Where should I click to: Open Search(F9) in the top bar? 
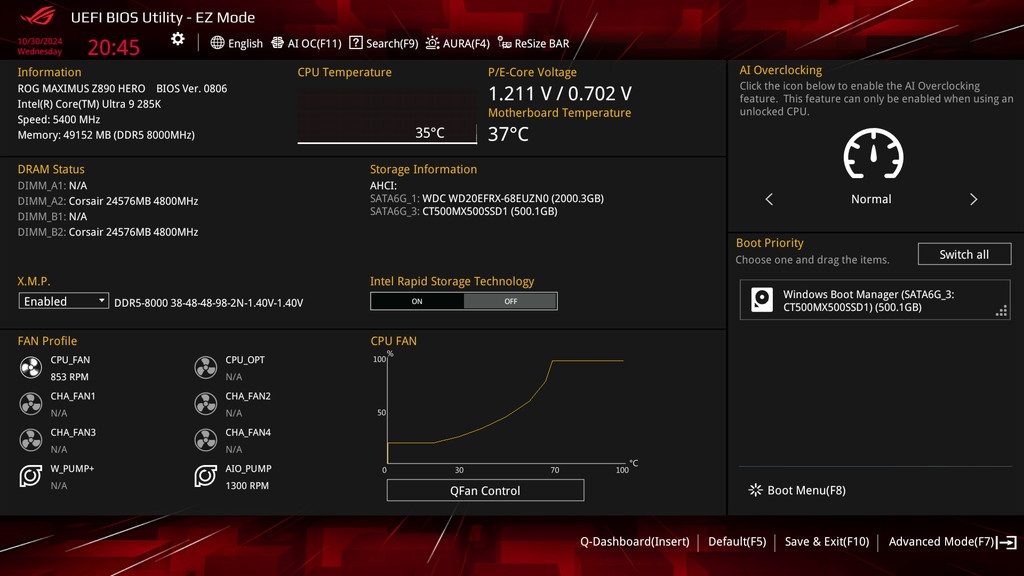[383, 43]
